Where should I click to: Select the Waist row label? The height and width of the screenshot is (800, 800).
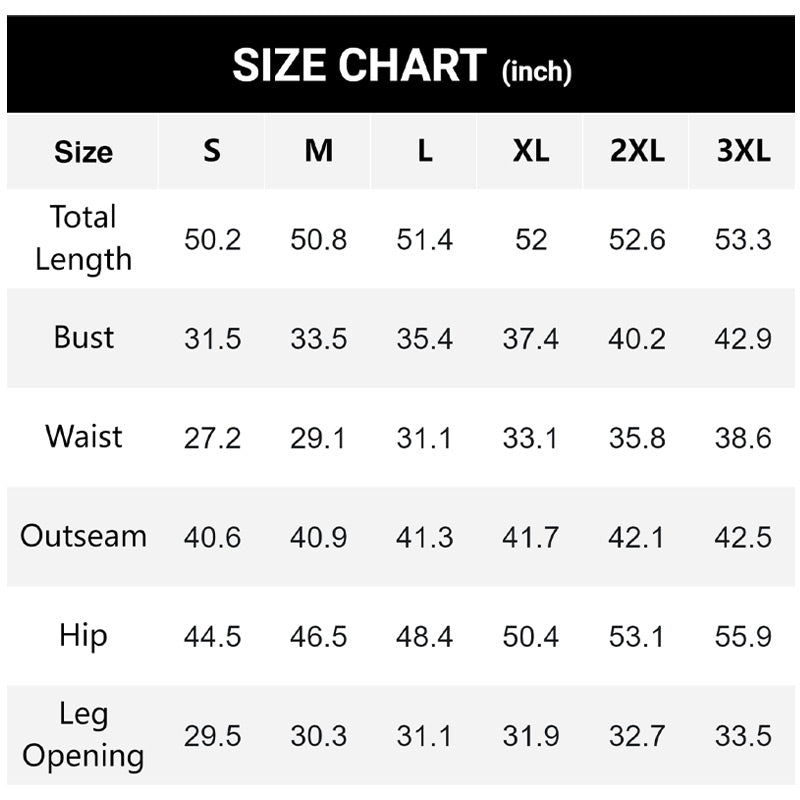pos(83,436)
